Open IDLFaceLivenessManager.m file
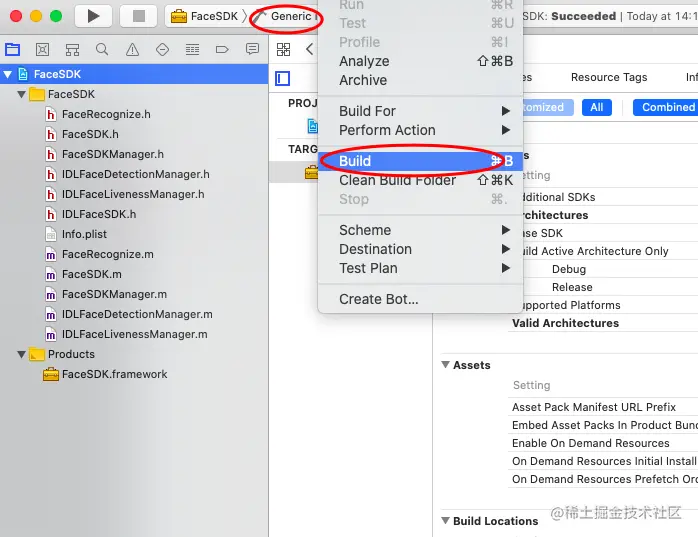The width and height of the screenshot is (698, 537). click(x=134, y=334)
